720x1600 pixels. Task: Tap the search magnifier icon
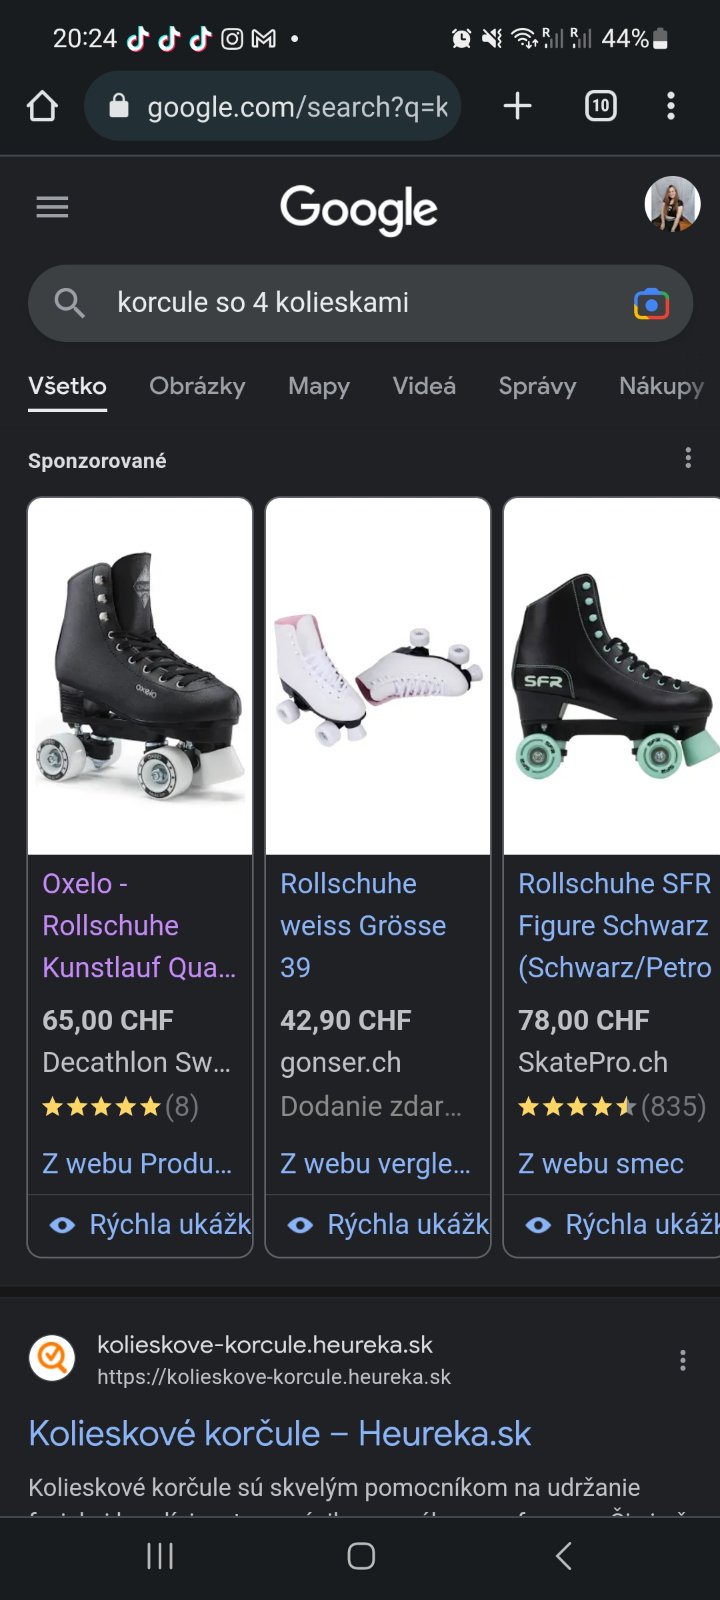69,302
